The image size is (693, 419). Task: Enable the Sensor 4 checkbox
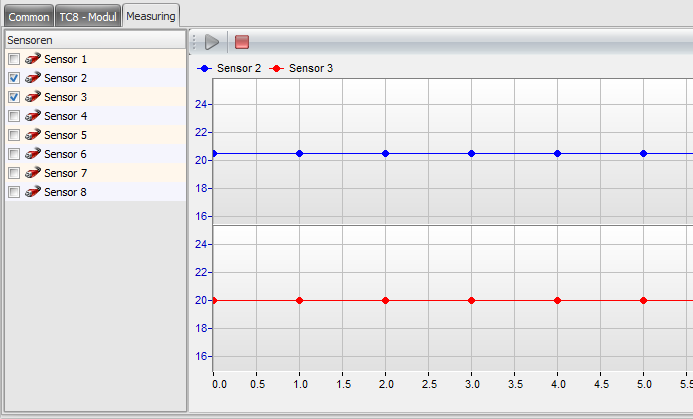(x=14, y=116)
